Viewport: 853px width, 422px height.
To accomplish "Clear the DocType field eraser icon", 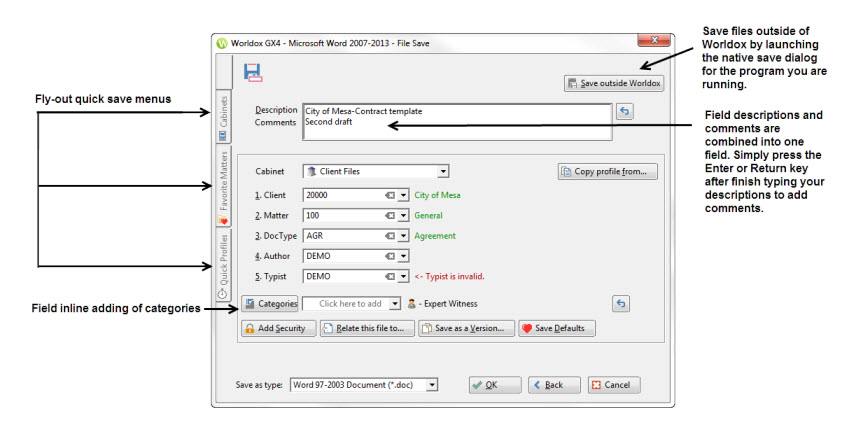I will [390, 236].
